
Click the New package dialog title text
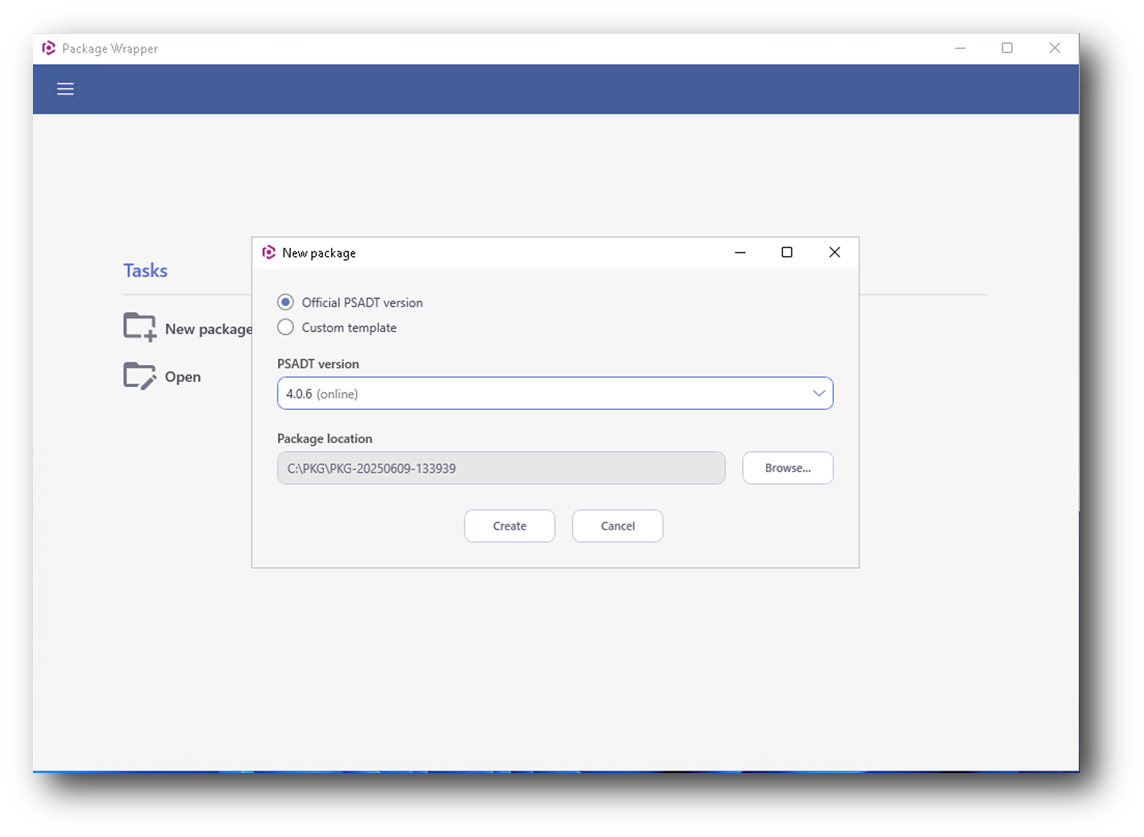[x=319, y=253]
